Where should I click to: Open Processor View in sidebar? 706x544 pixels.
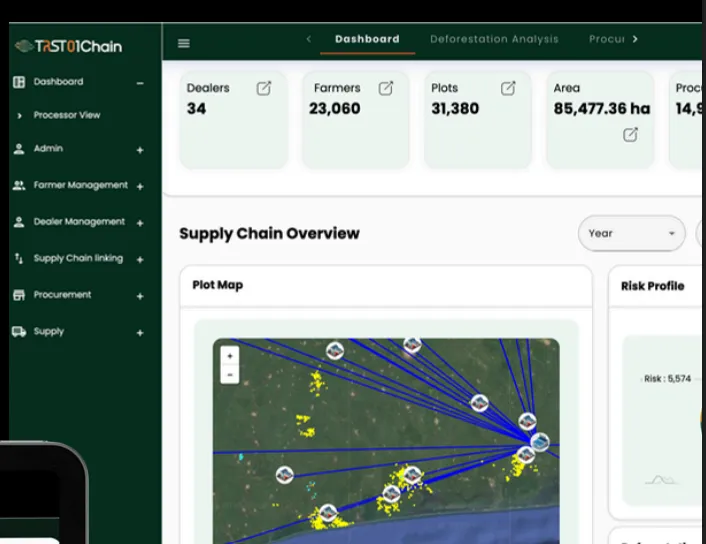pos(66,115)
